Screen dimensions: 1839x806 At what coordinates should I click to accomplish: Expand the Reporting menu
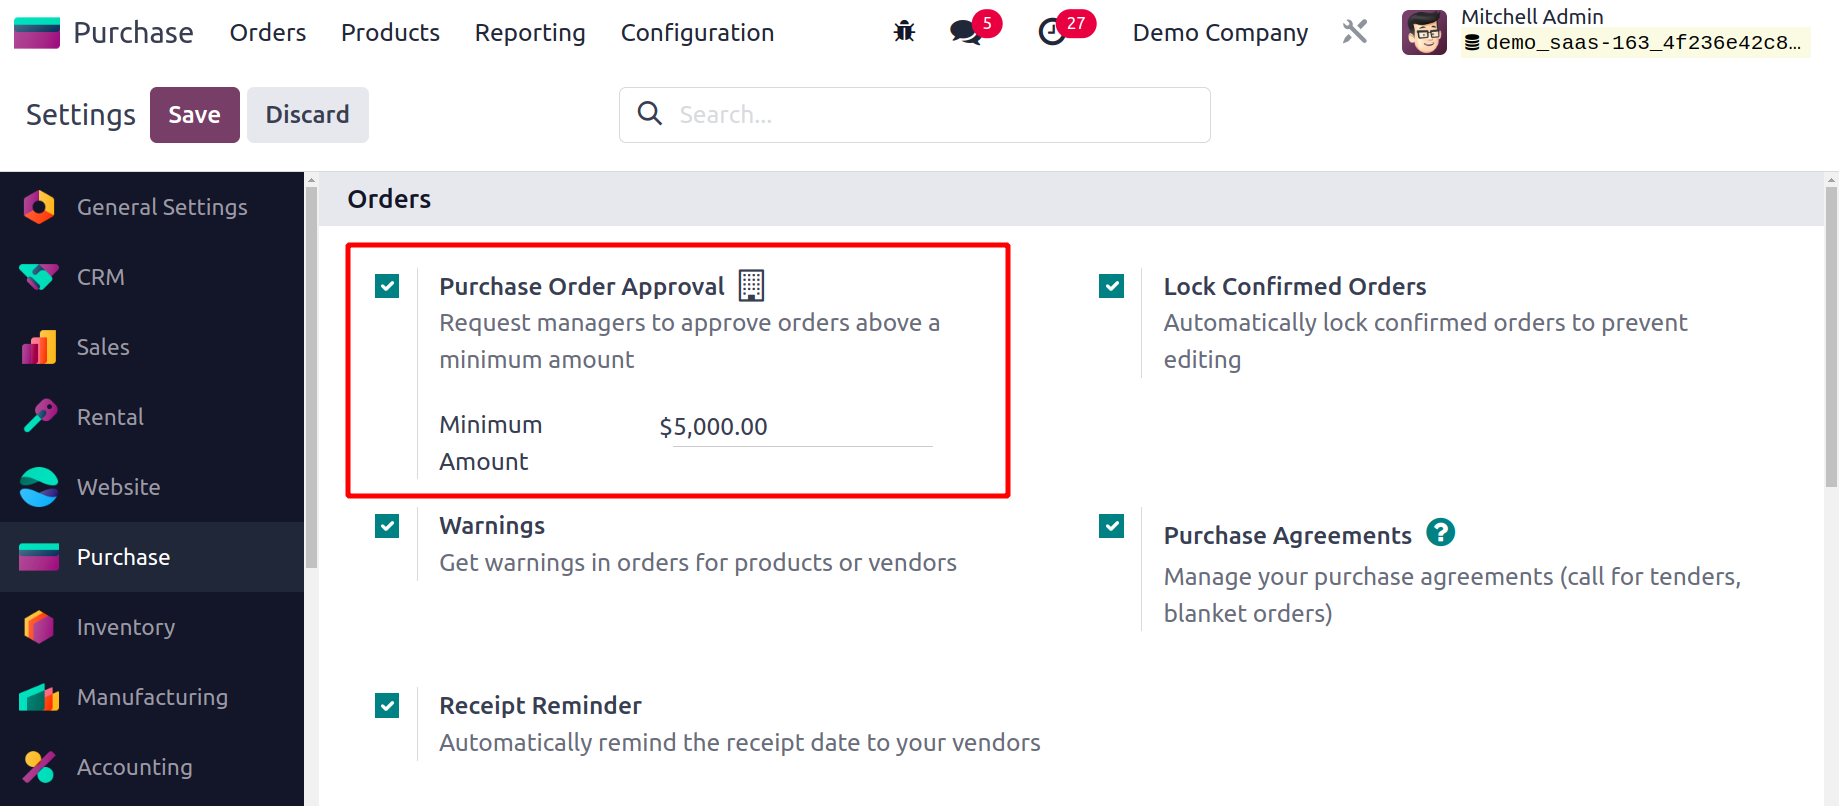[530, 32]
